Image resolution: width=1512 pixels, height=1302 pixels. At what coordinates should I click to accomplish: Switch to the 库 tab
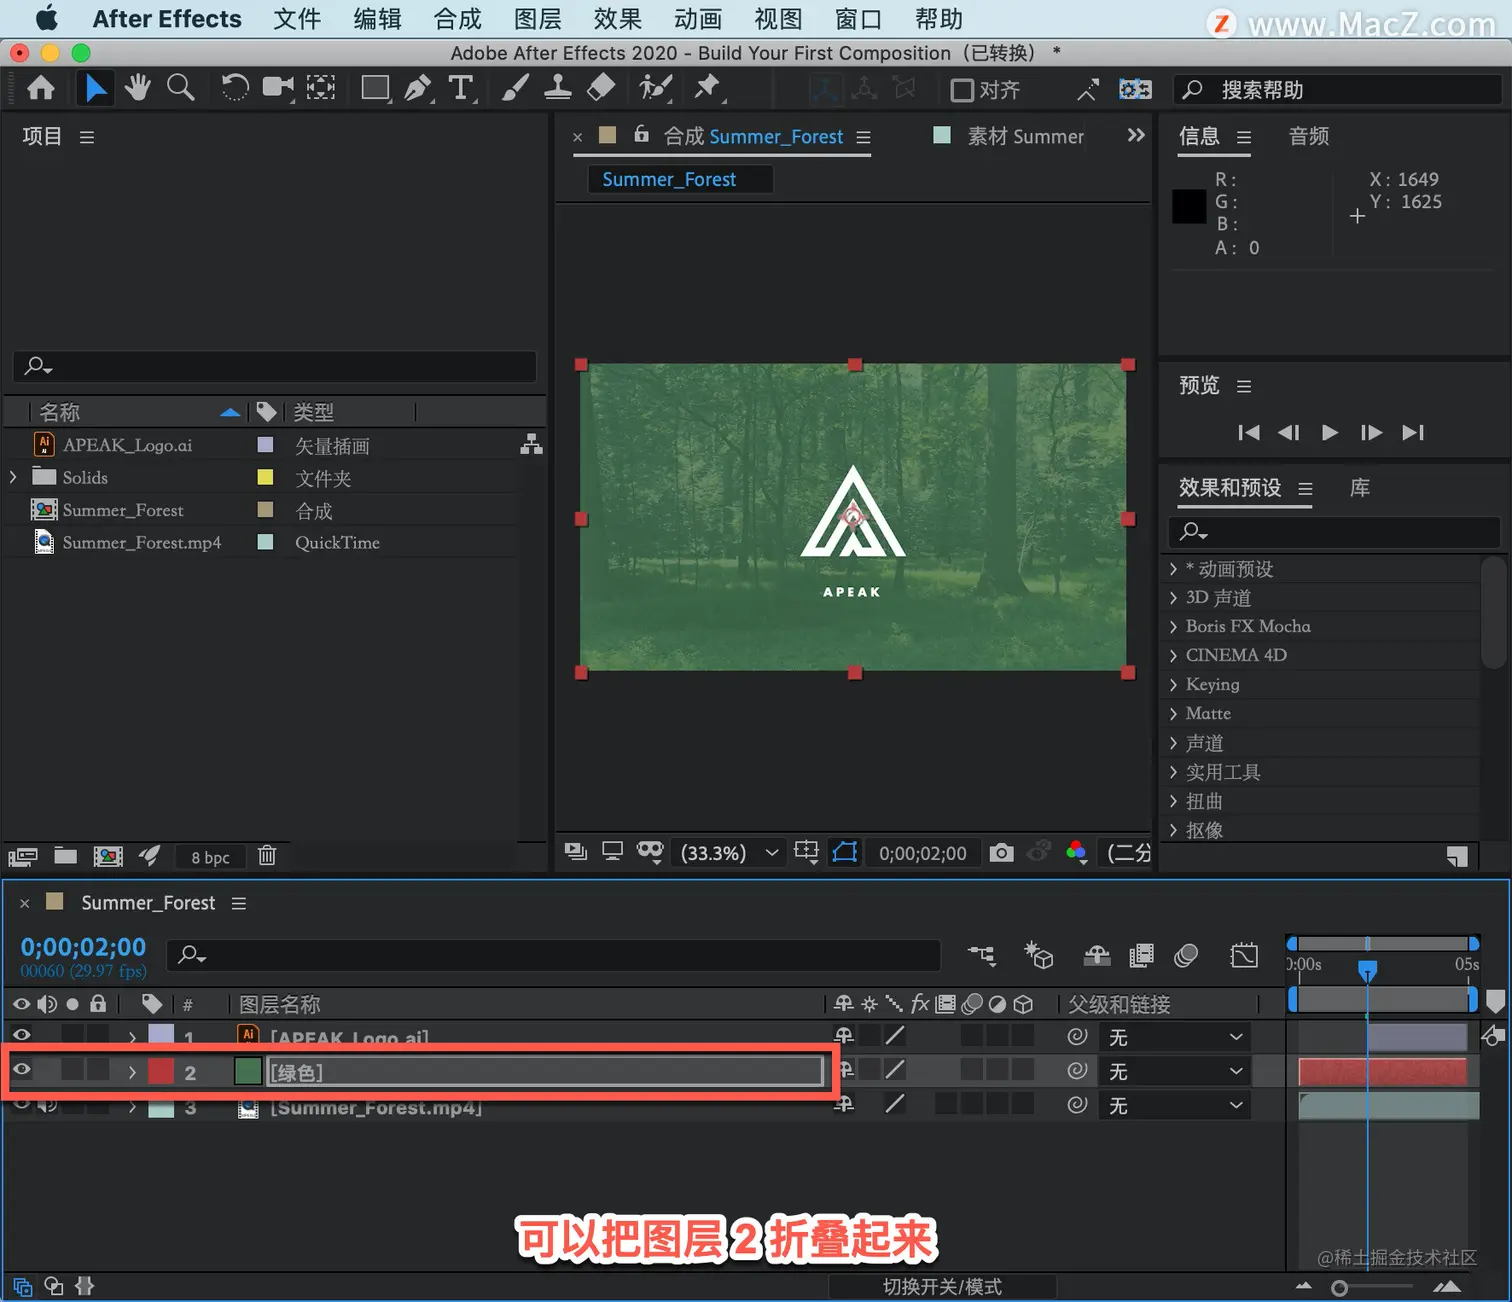click(1360, 488)
